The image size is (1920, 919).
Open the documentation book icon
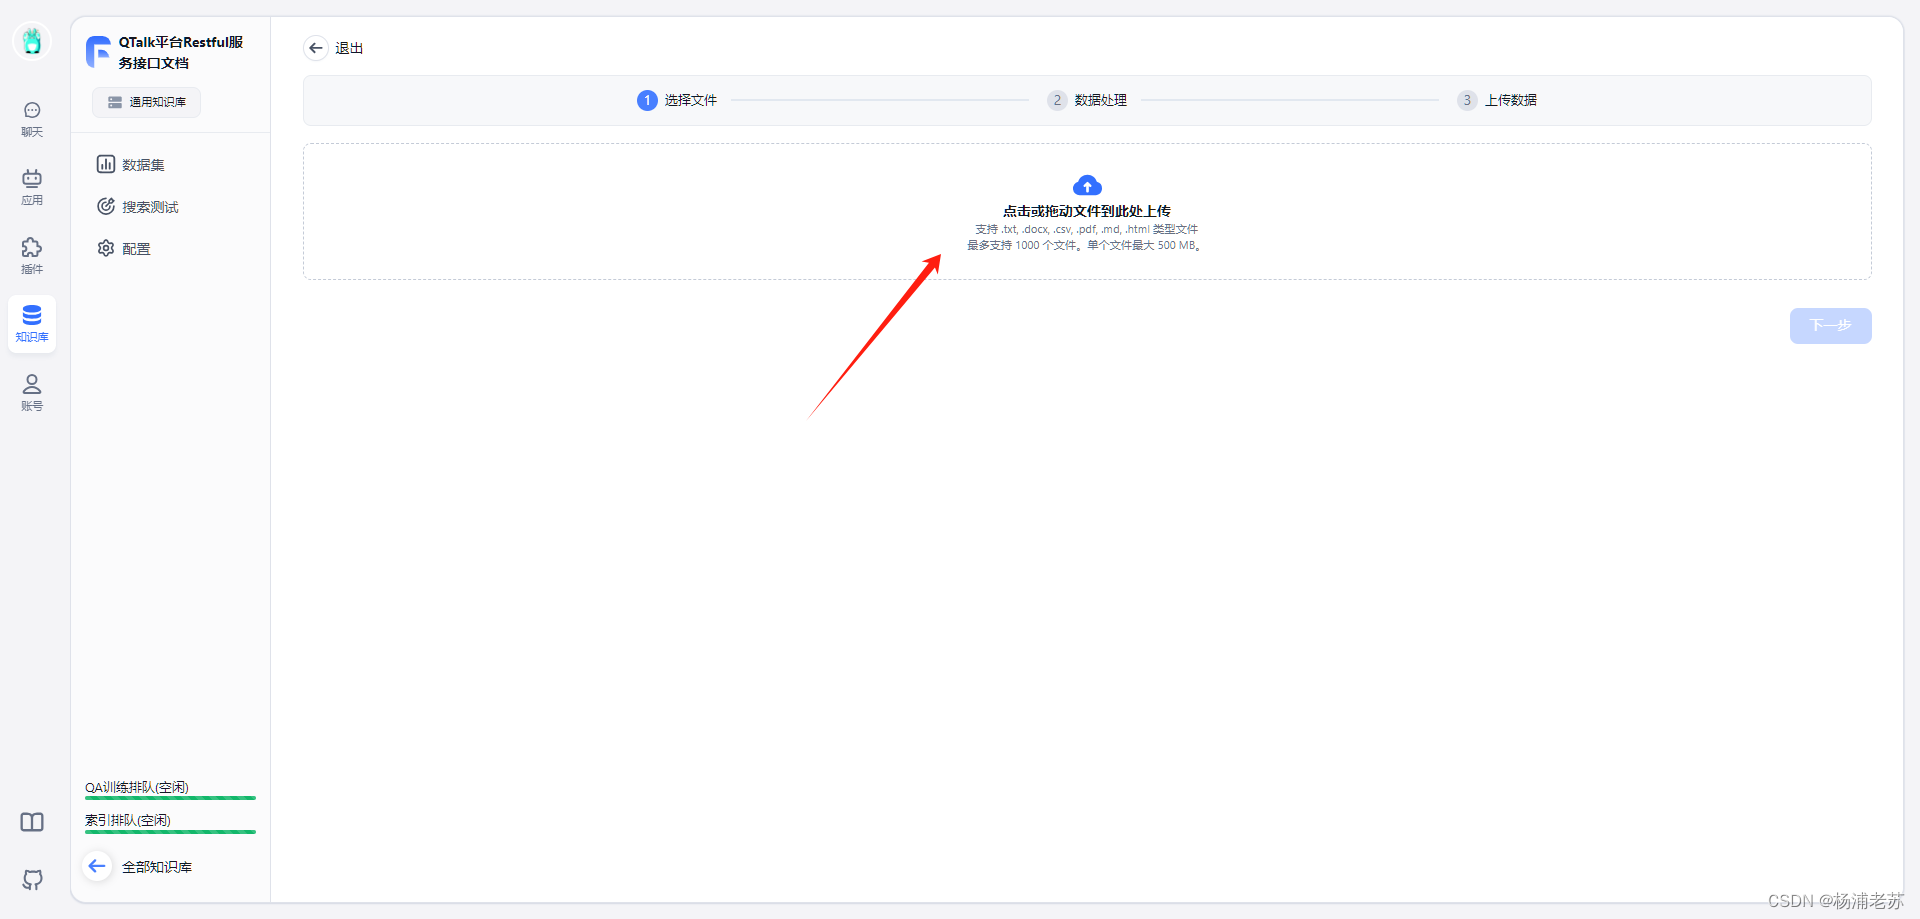pyautogui.click(x=32, y=822)
